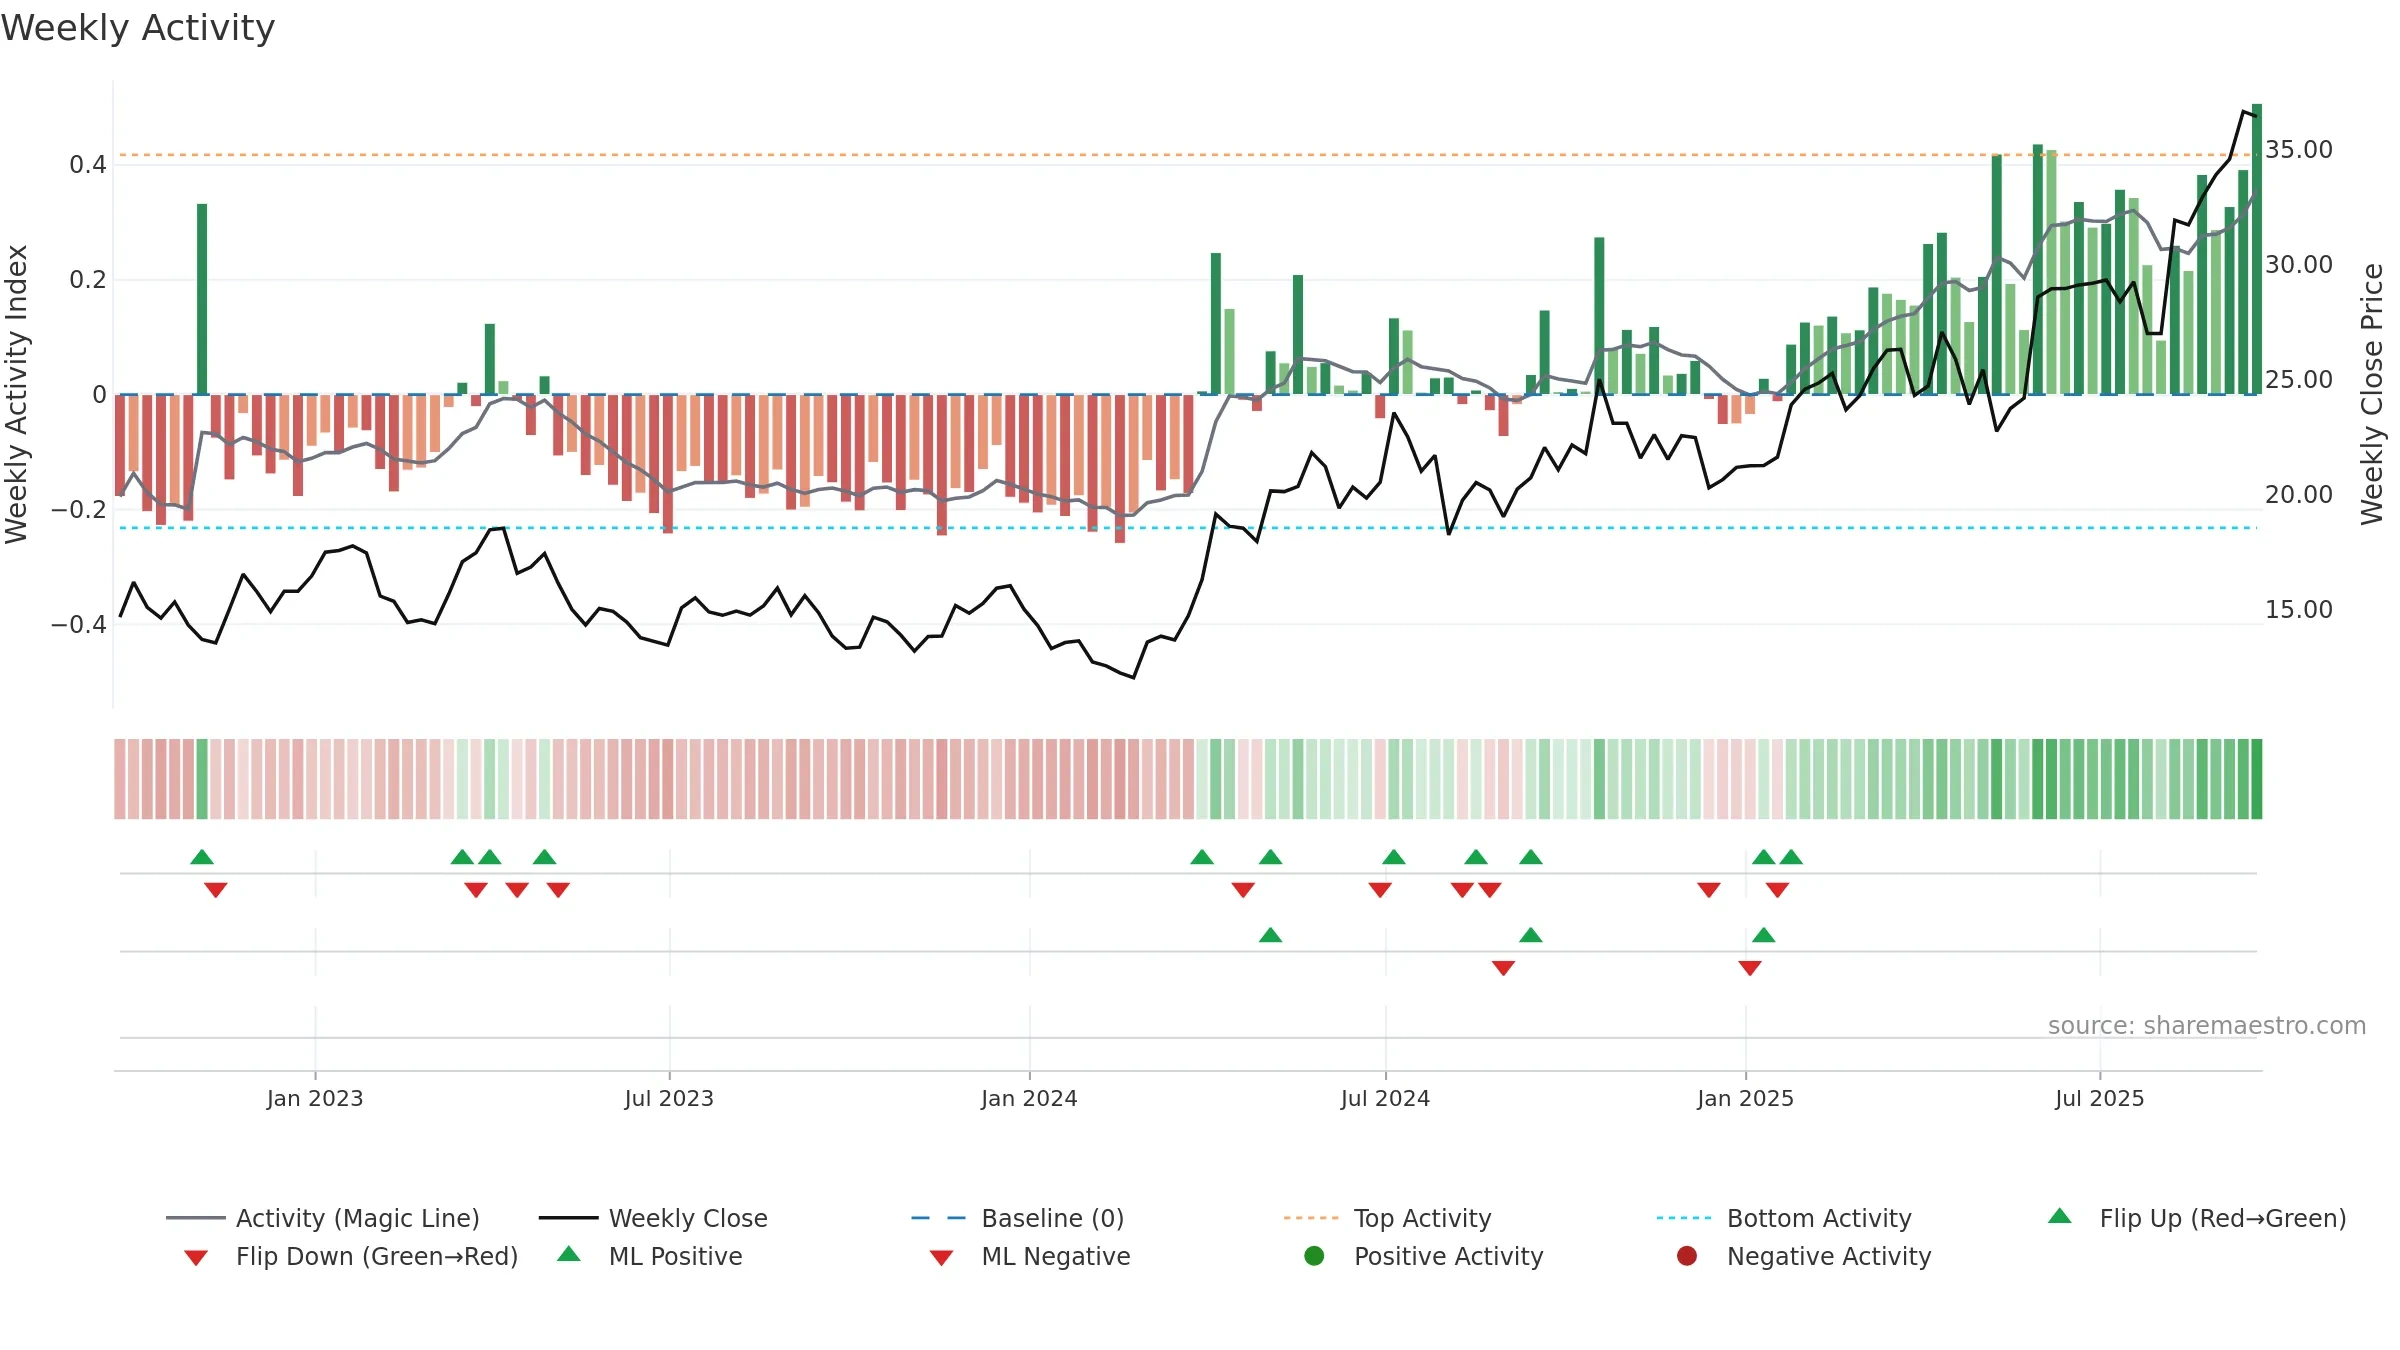Click the Negative Activity red circle icon
Screen dimensions: 2400x1350
pyautogui.click(x=1687, y=1256)
